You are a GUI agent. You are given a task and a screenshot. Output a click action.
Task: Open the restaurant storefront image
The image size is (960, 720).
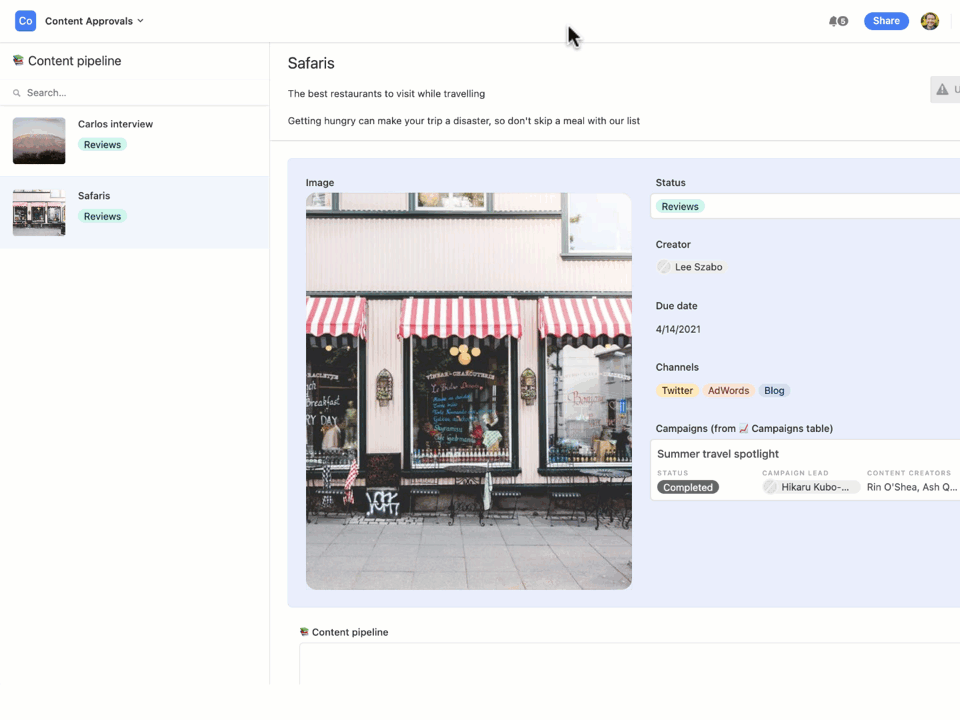click(468, 391)
